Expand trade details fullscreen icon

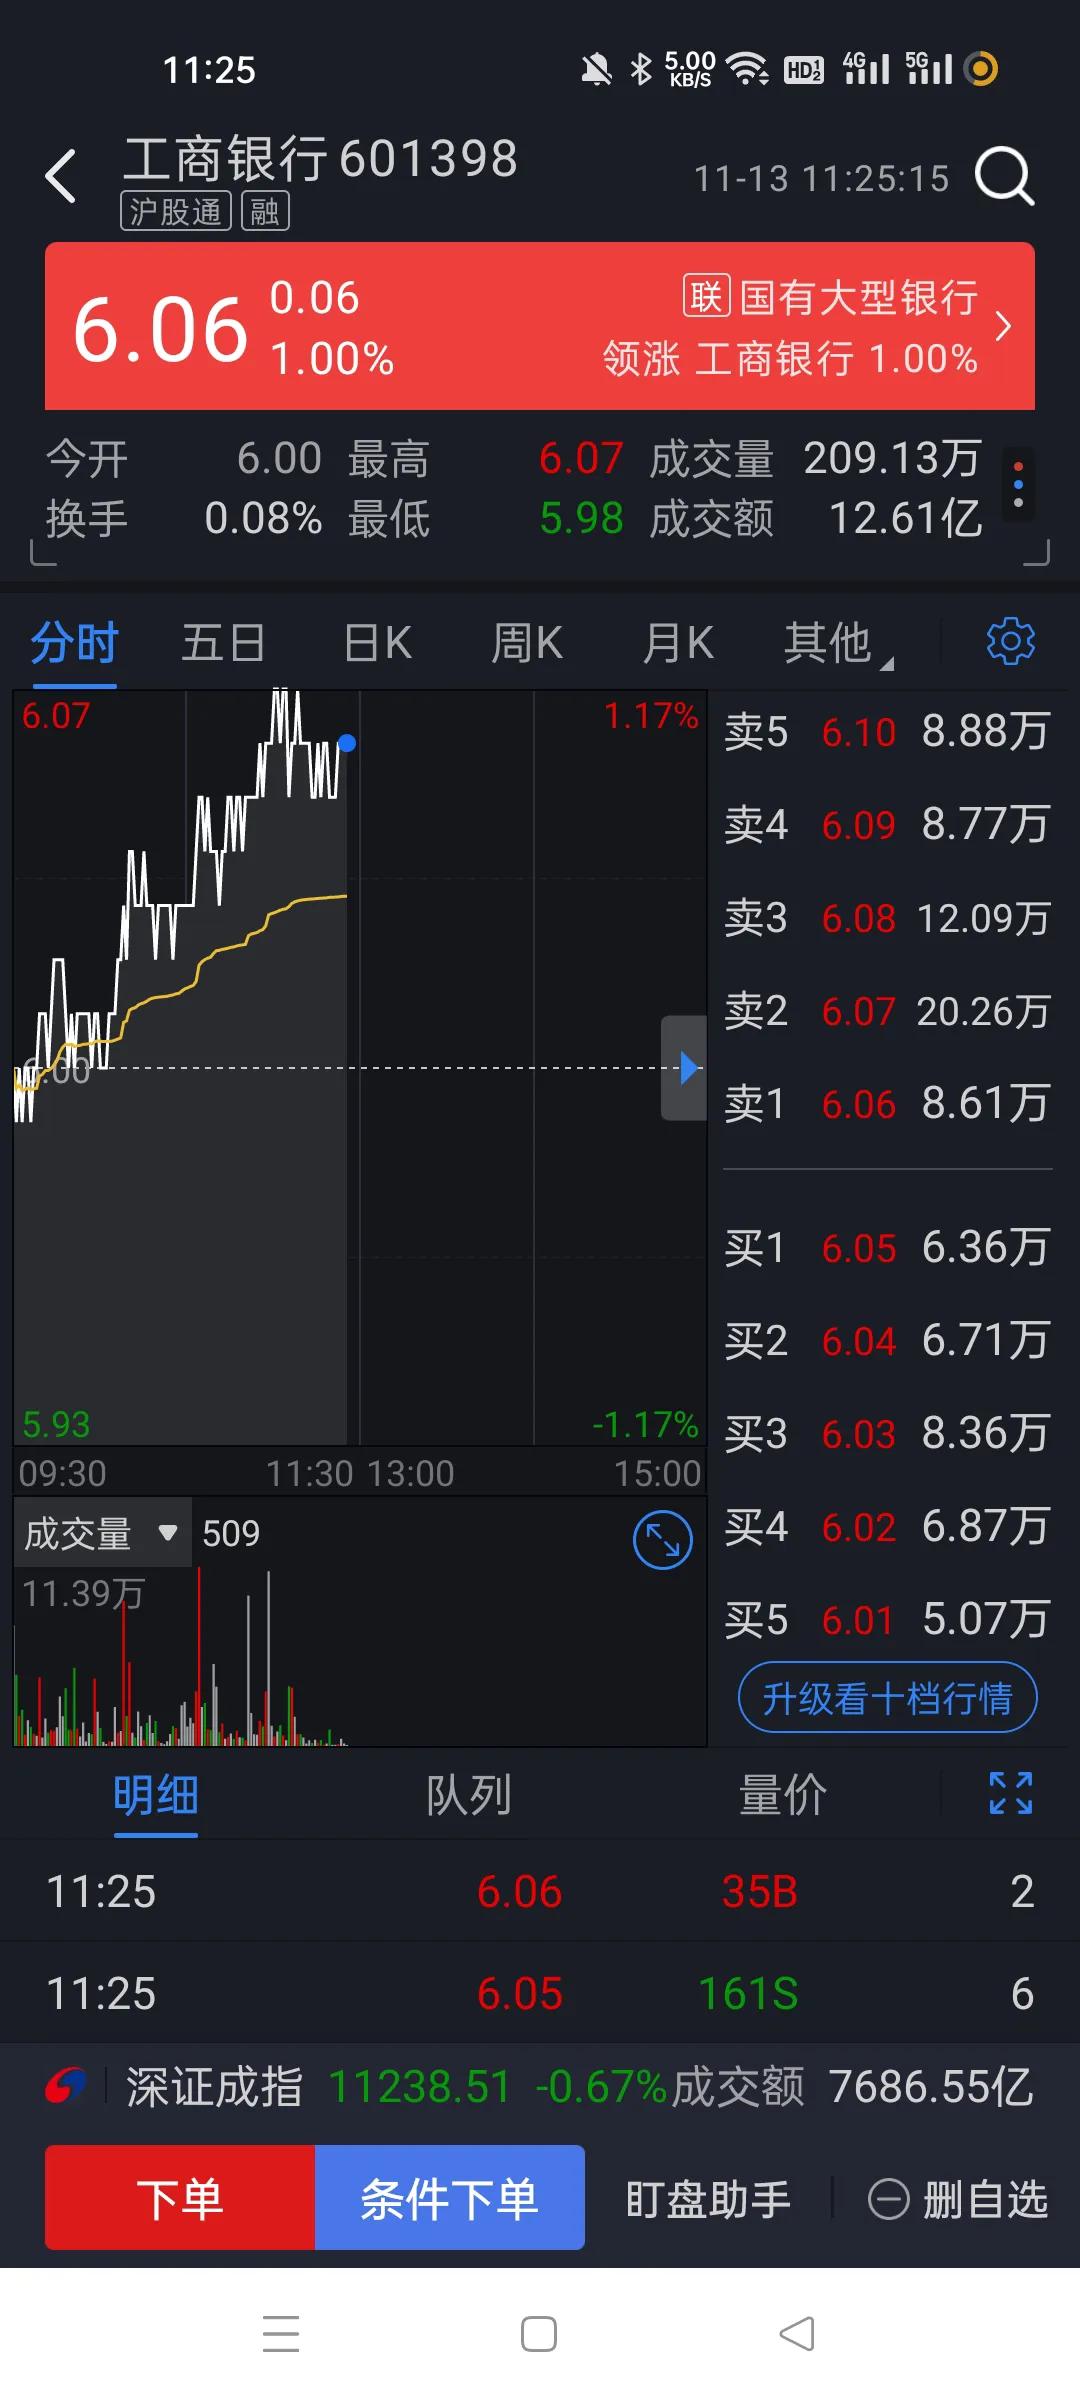tap(1010, 1793)
